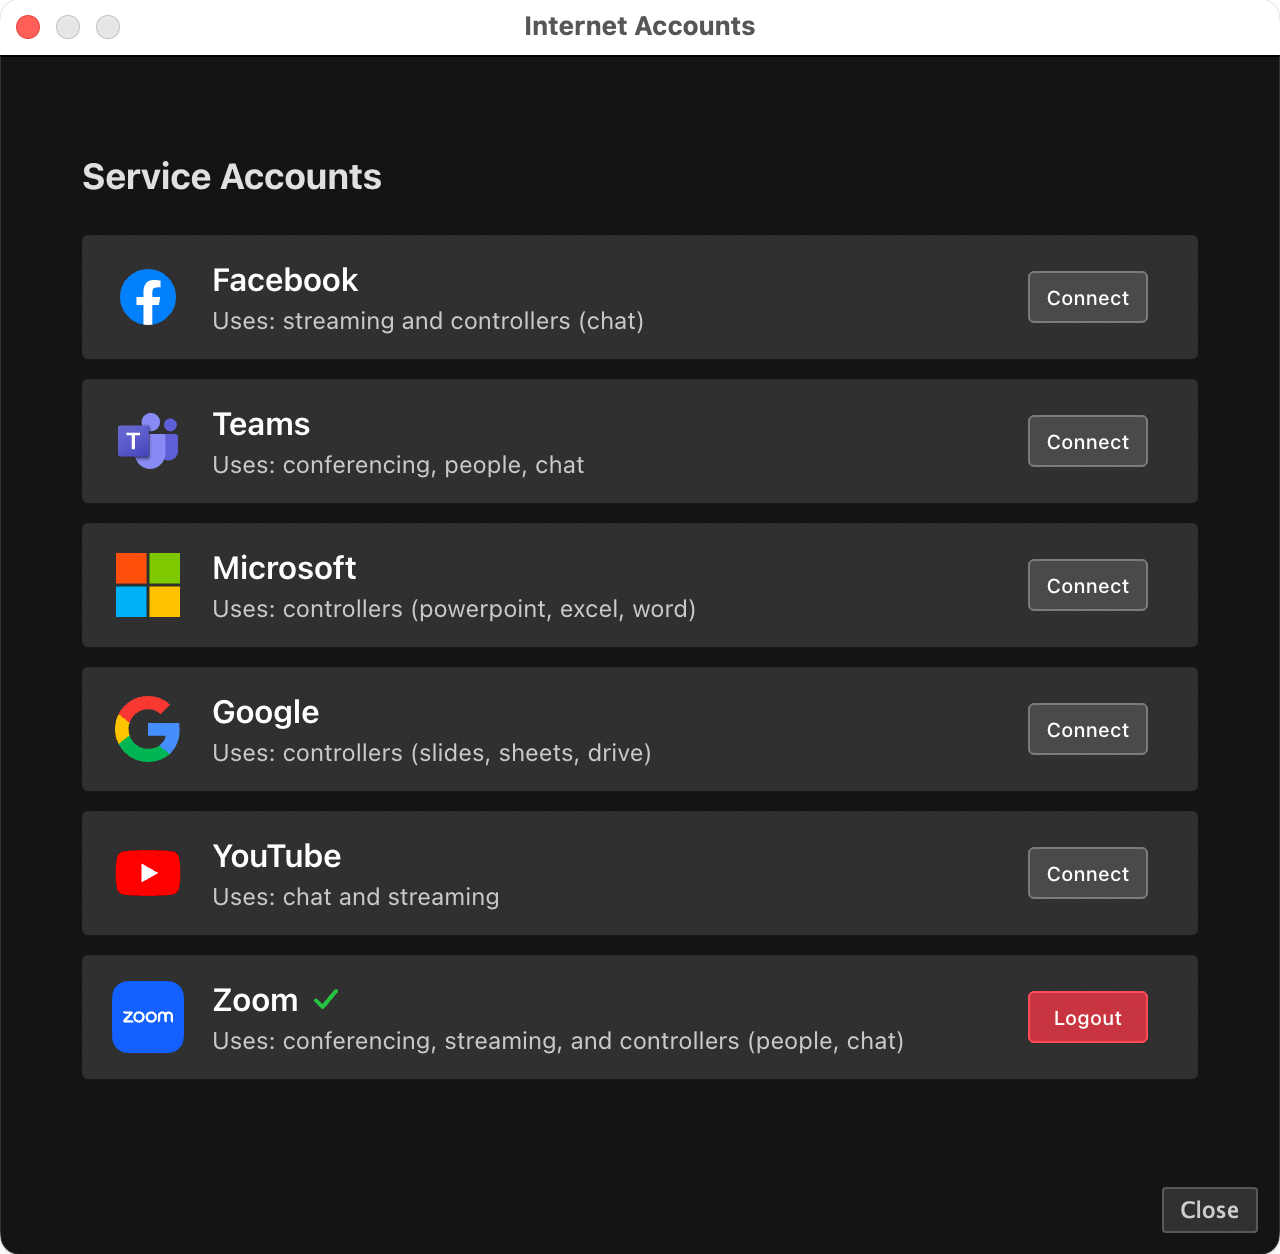This screenshot has width=1280, height=1254.
Task: Click the YouTube play logo icon
Action: pyautogui.click(x=148, y=873)
